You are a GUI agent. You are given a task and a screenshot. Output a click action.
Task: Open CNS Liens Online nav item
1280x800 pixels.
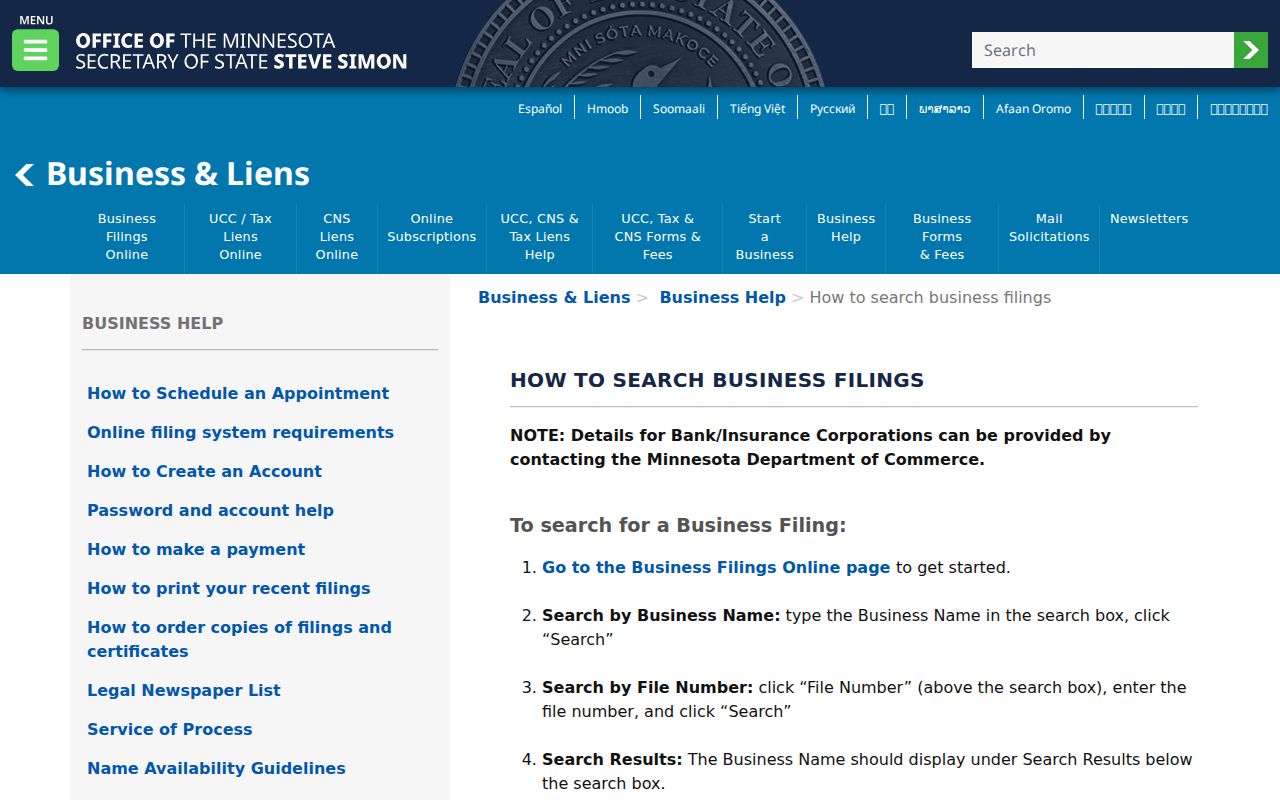click(x=337, y=237)
